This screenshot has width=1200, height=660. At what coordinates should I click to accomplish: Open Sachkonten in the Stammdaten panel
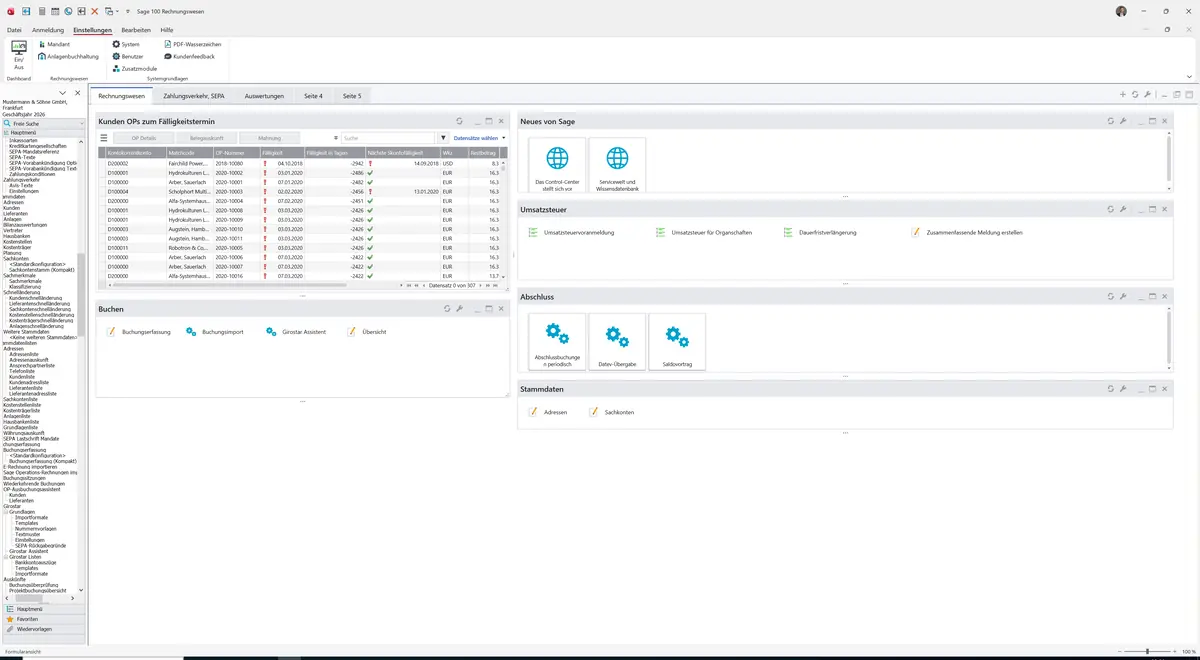[x=612, y=412]
